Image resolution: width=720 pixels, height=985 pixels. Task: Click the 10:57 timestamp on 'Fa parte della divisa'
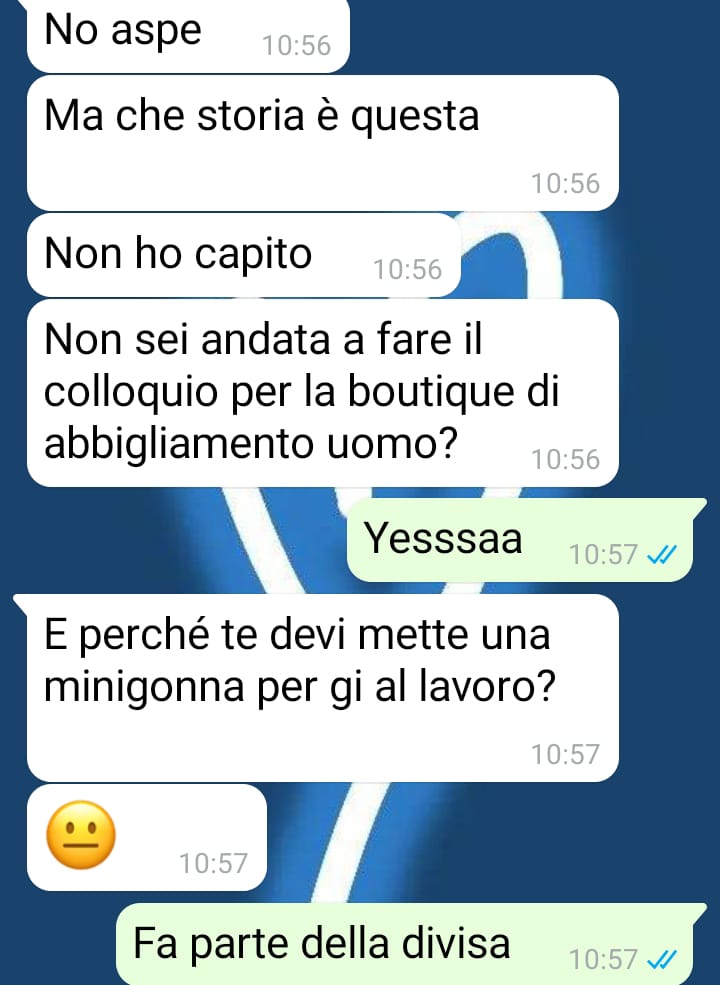point(603,959)
